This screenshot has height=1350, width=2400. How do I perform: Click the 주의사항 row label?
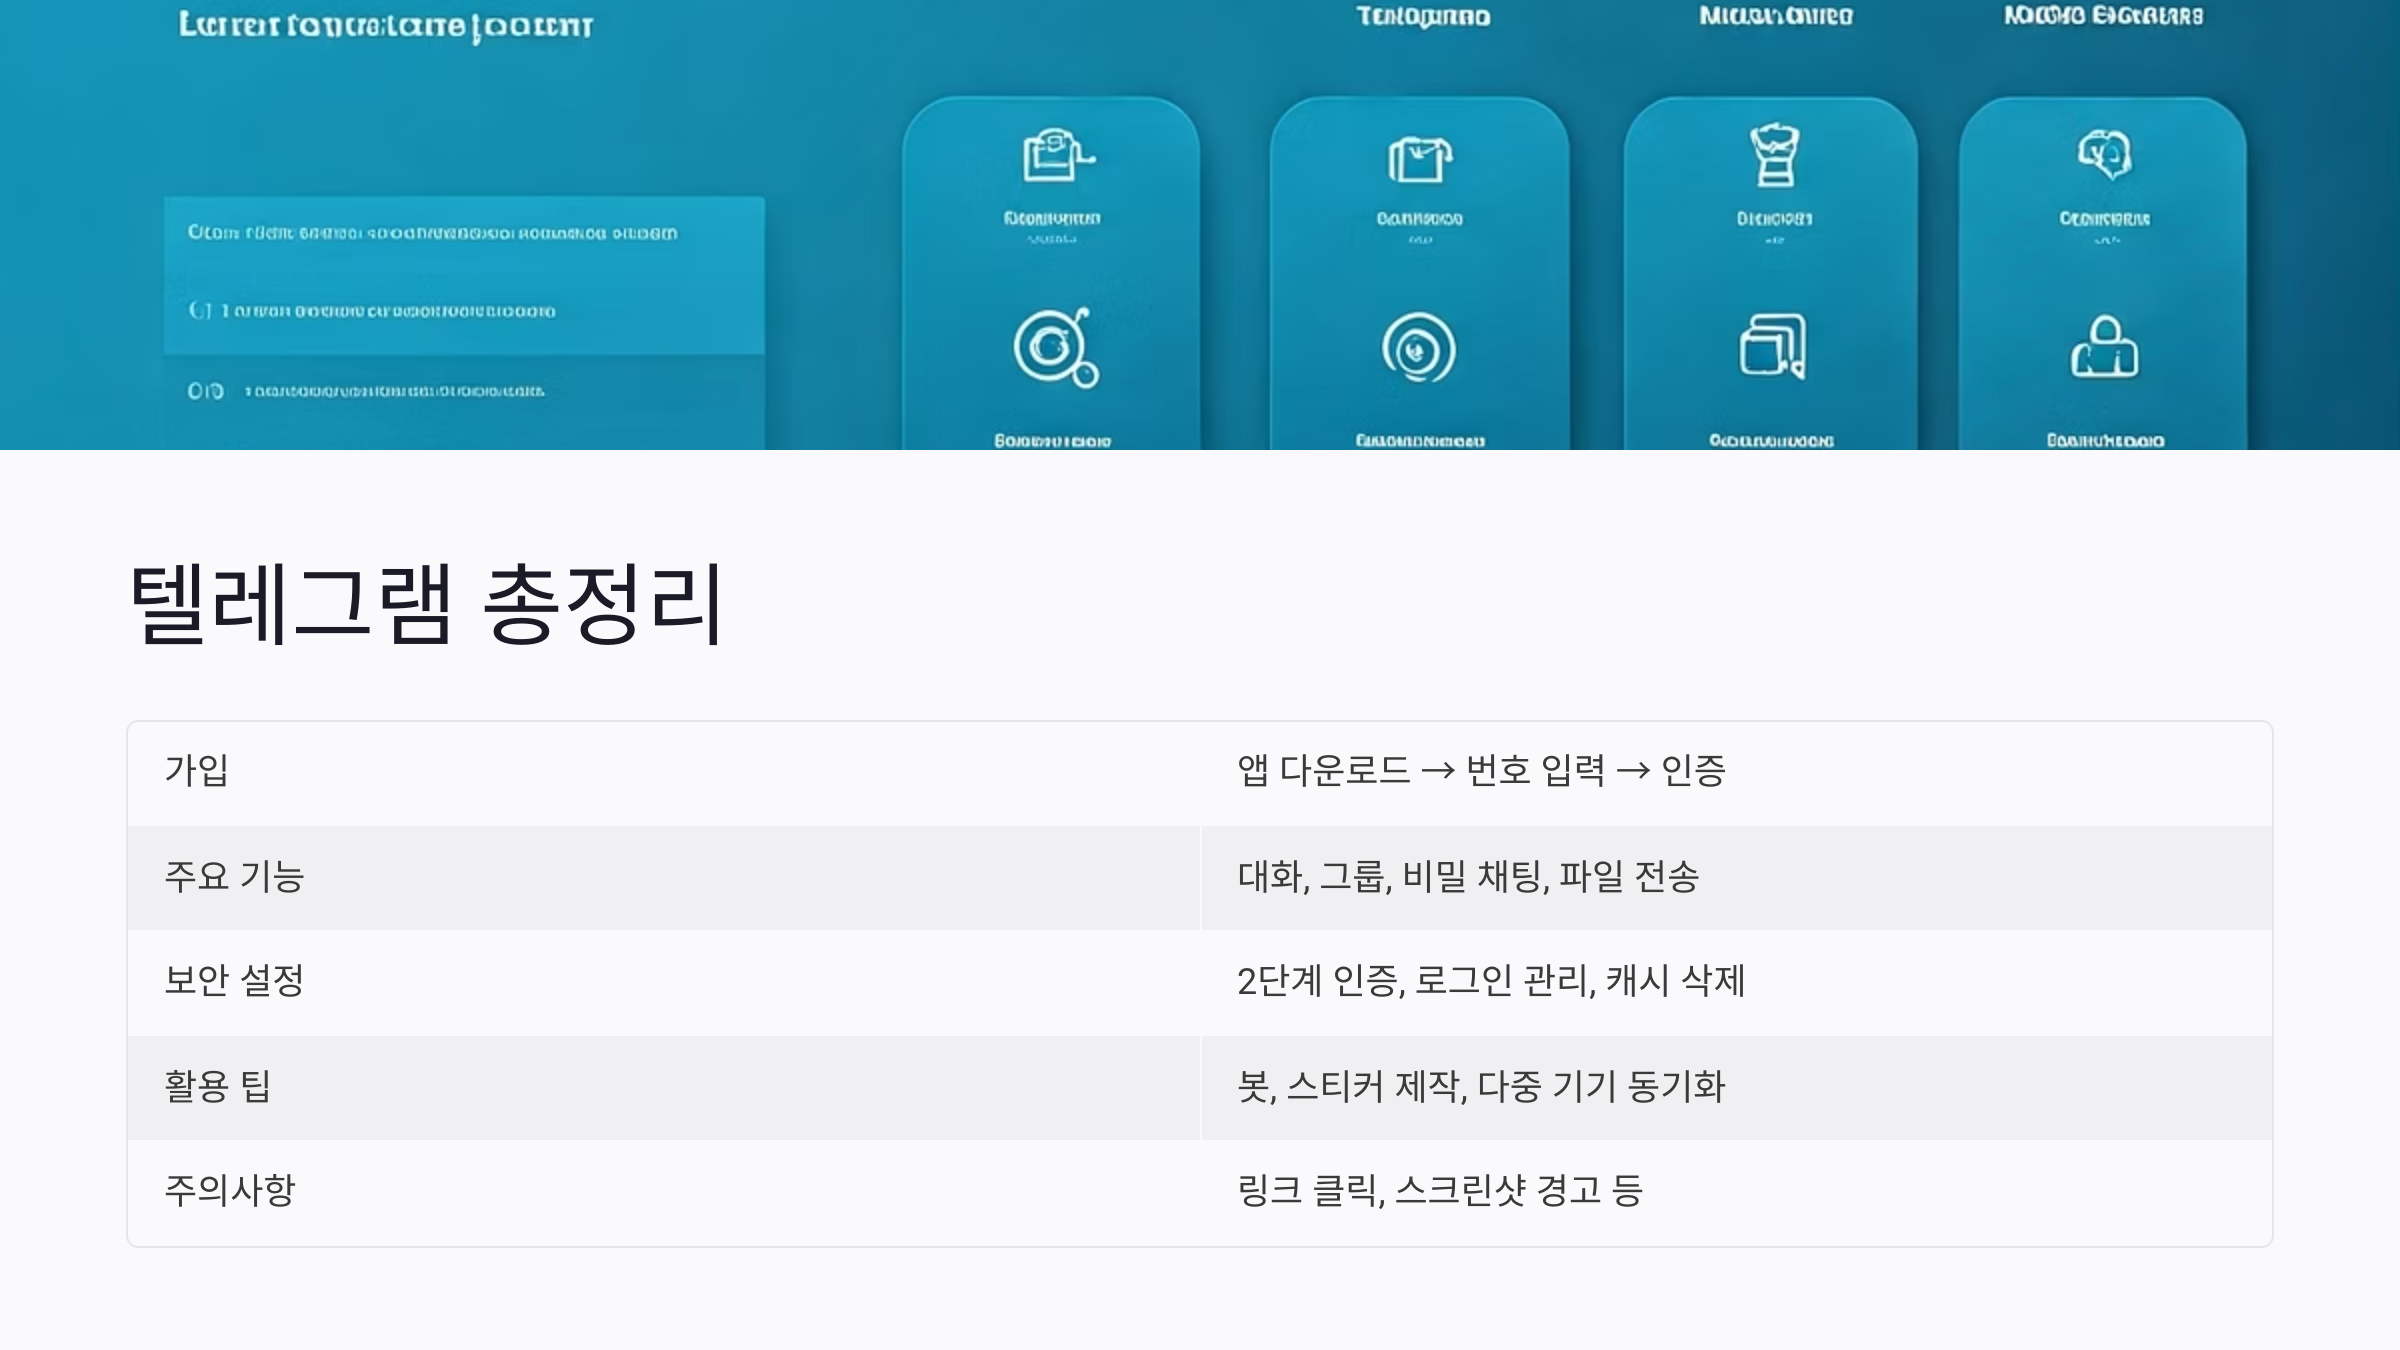(x=230, y=1190)
